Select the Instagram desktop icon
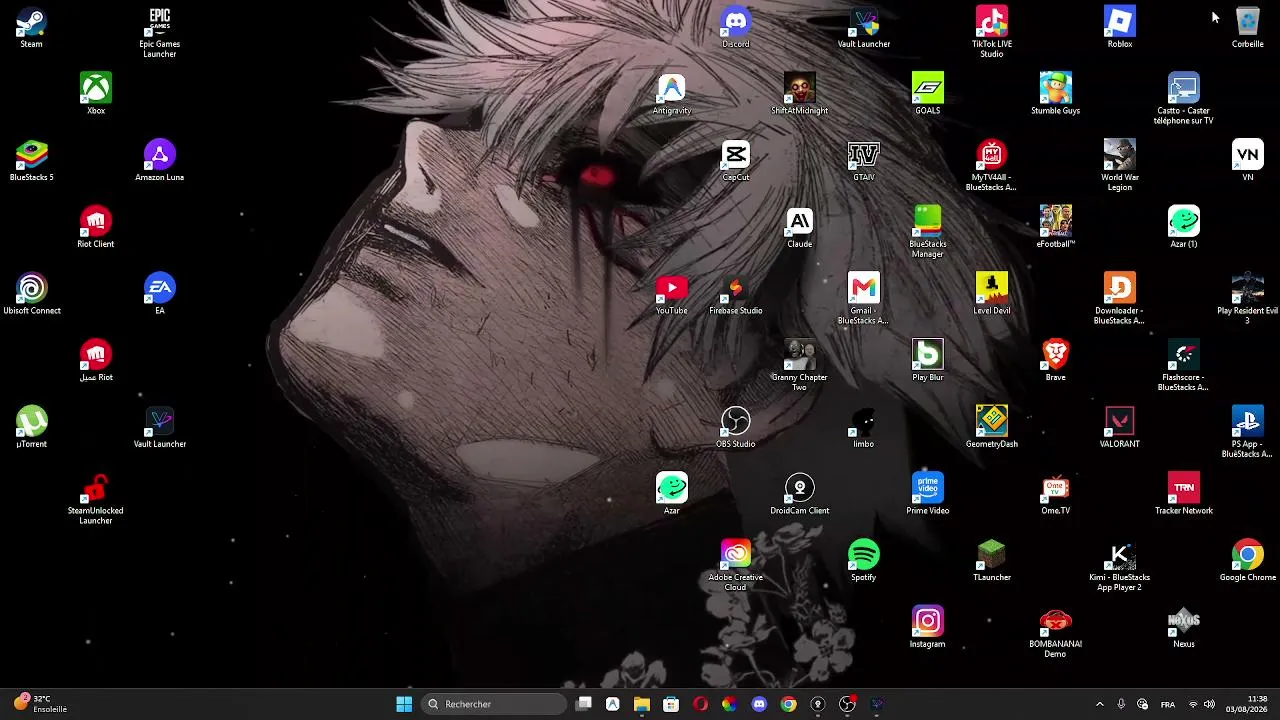Image resolution: width=1280 pixels, height=720 pixels. (928, 628)
